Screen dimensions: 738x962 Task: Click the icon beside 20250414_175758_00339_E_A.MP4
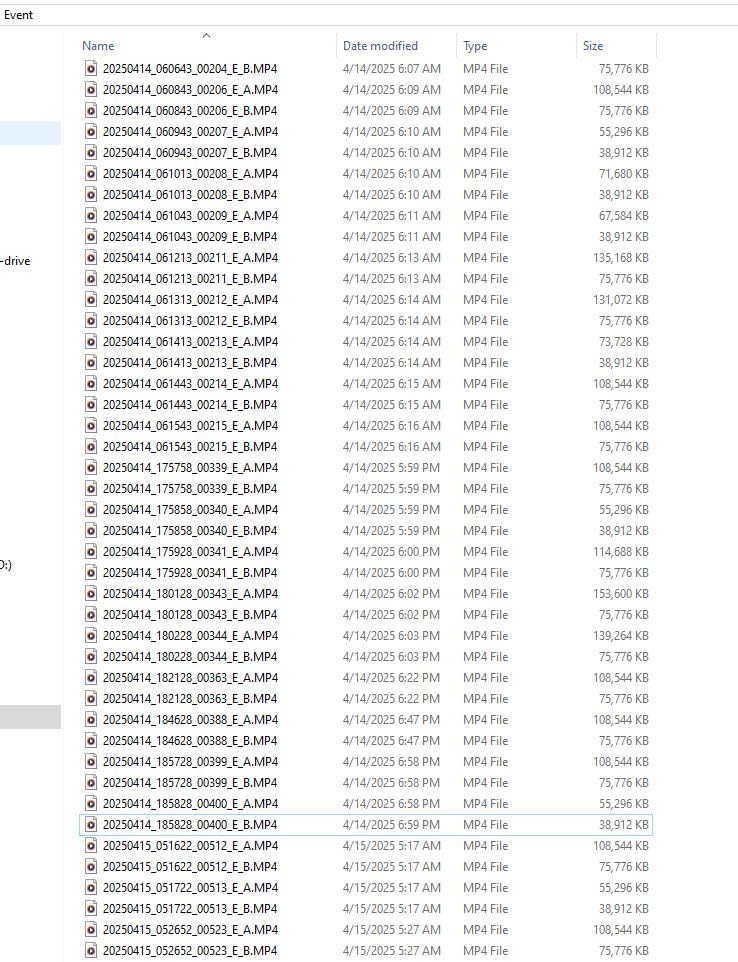tap(91, 468)
